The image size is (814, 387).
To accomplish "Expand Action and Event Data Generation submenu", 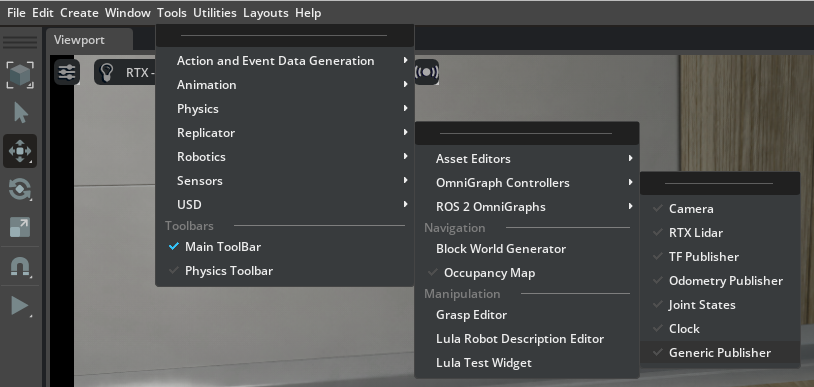I will (x=284, y=61).
